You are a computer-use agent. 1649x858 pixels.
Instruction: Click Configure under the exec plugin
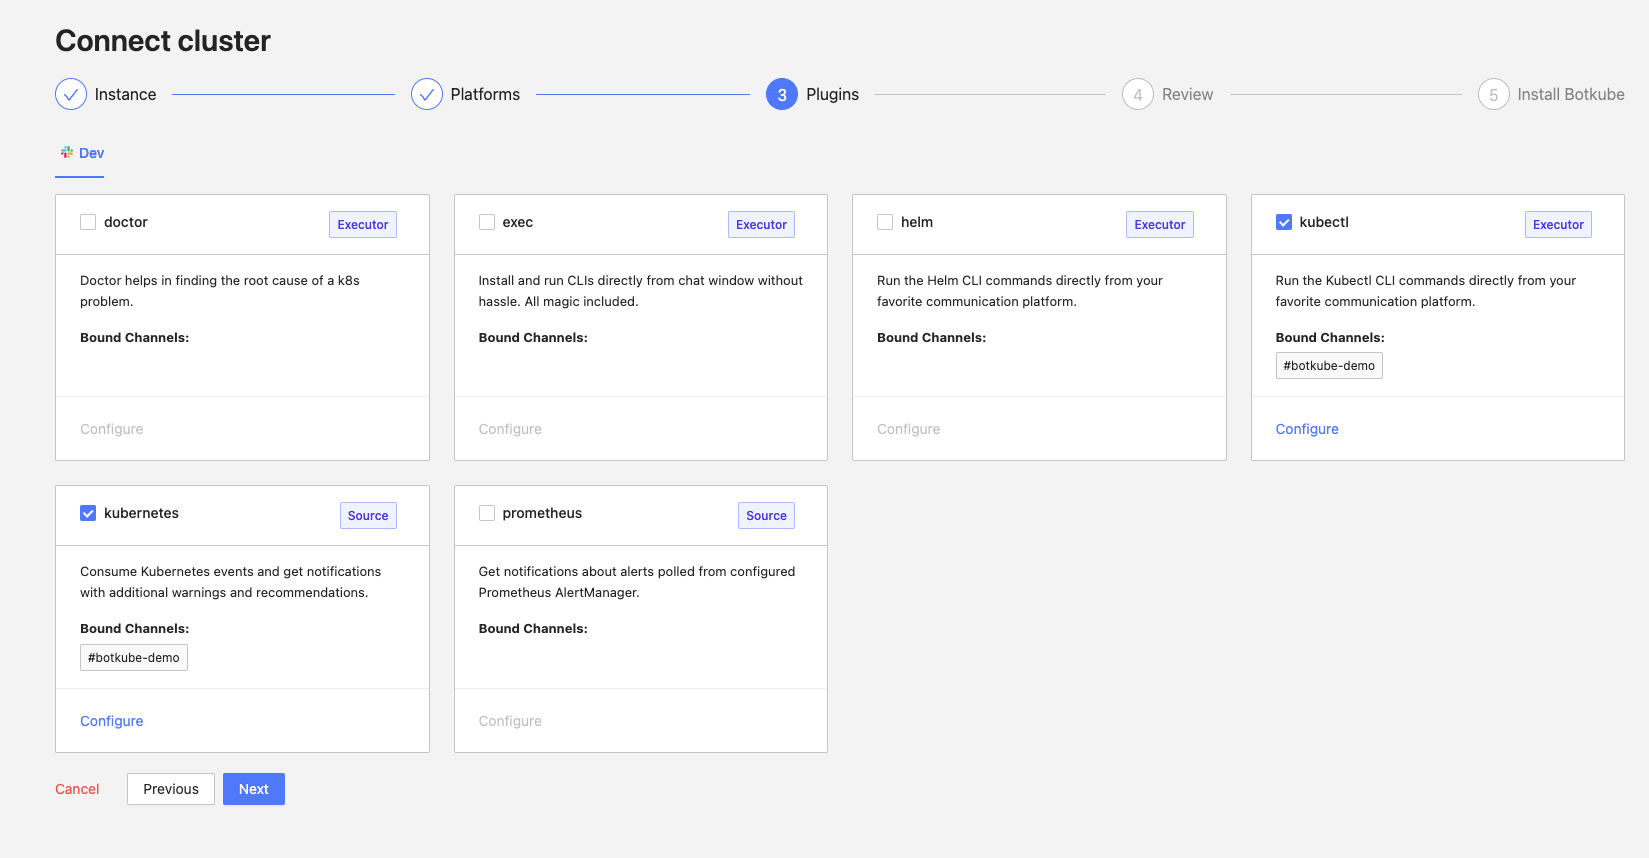[x=510, y=429]
